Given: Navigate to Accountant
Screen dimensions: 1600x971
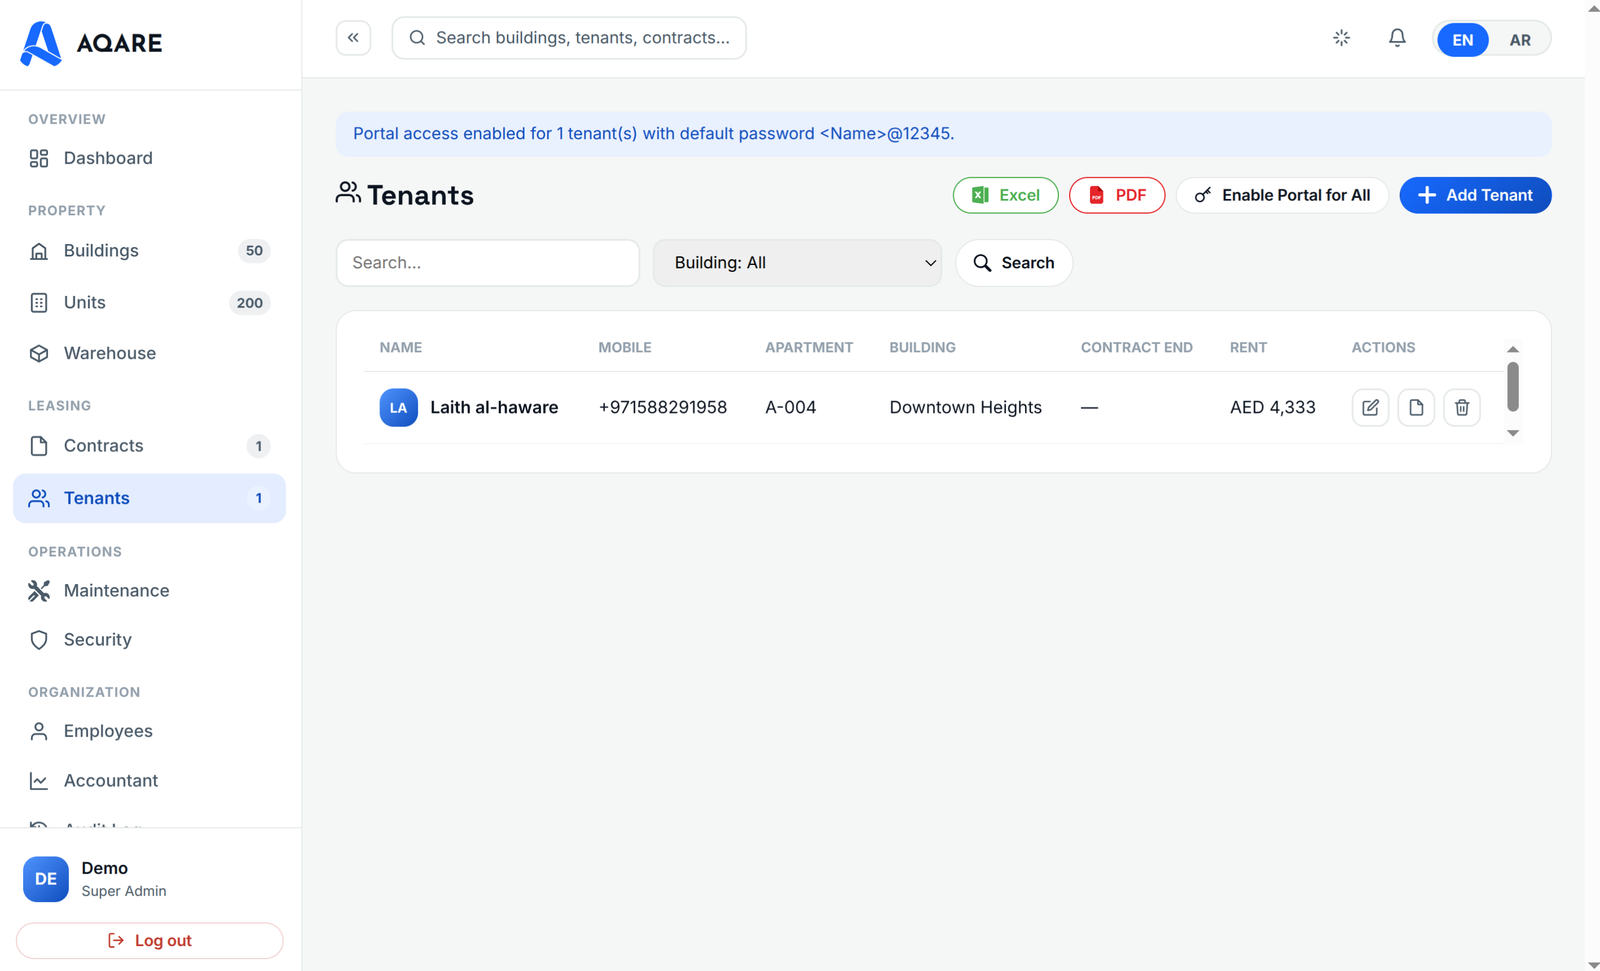Looking at the screenshot, I should [x=149, y=781].
